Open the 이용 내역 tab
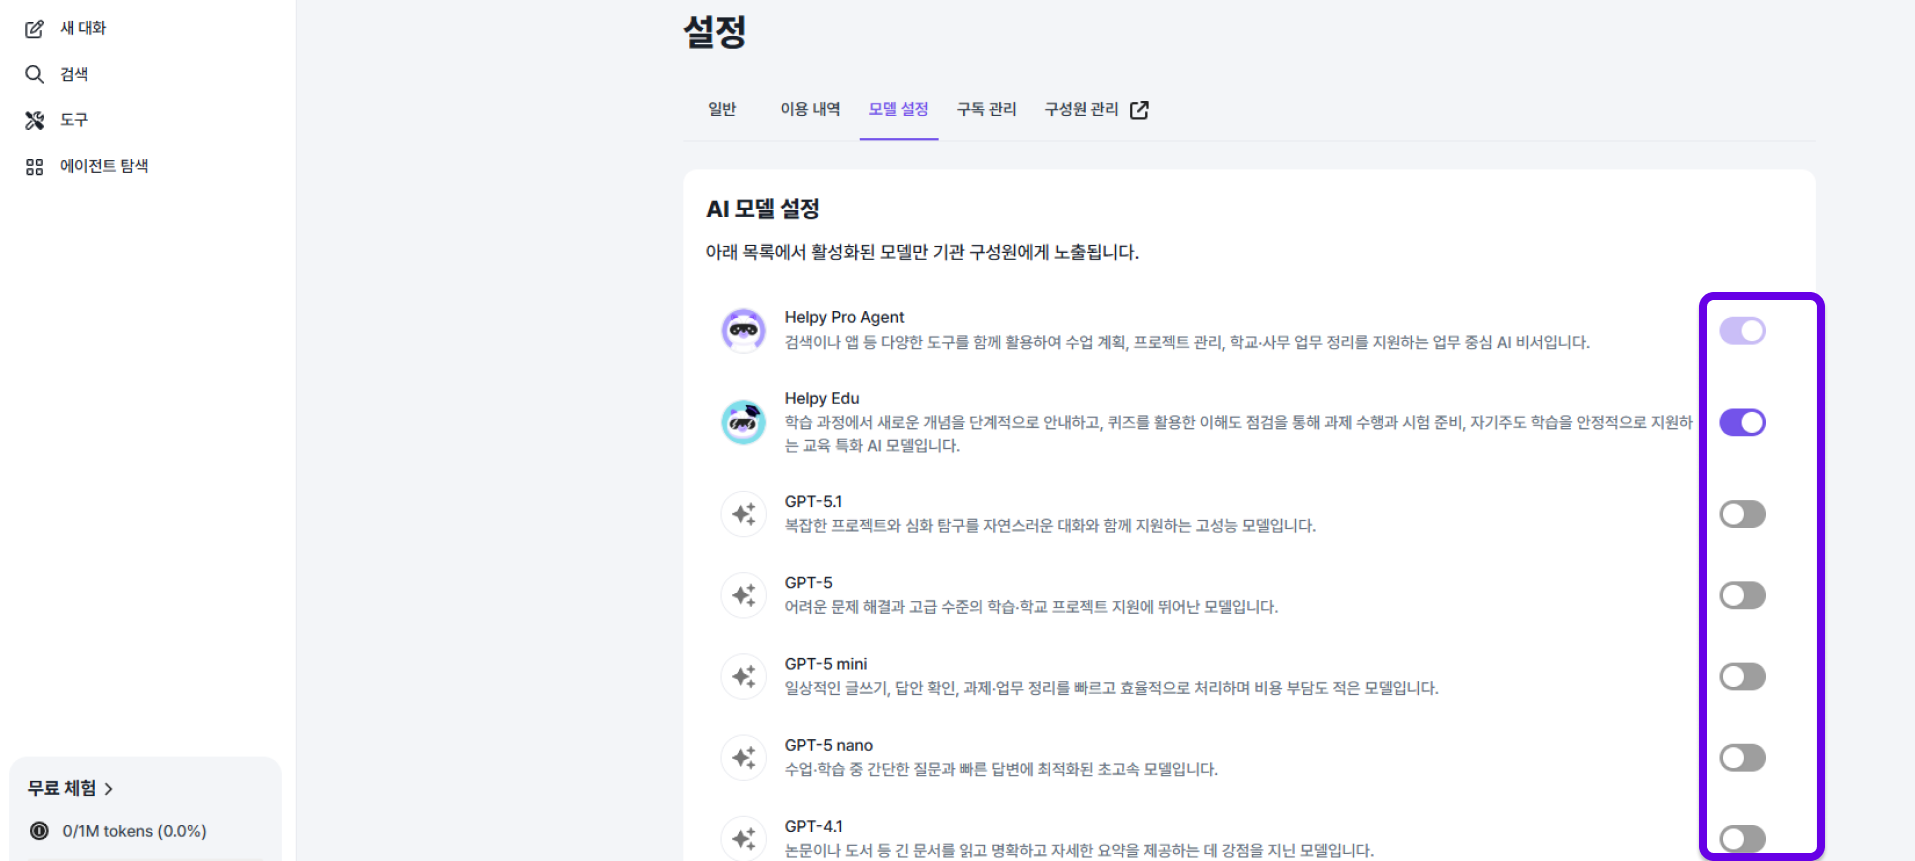1915x861 pixels. coord(810,109)
